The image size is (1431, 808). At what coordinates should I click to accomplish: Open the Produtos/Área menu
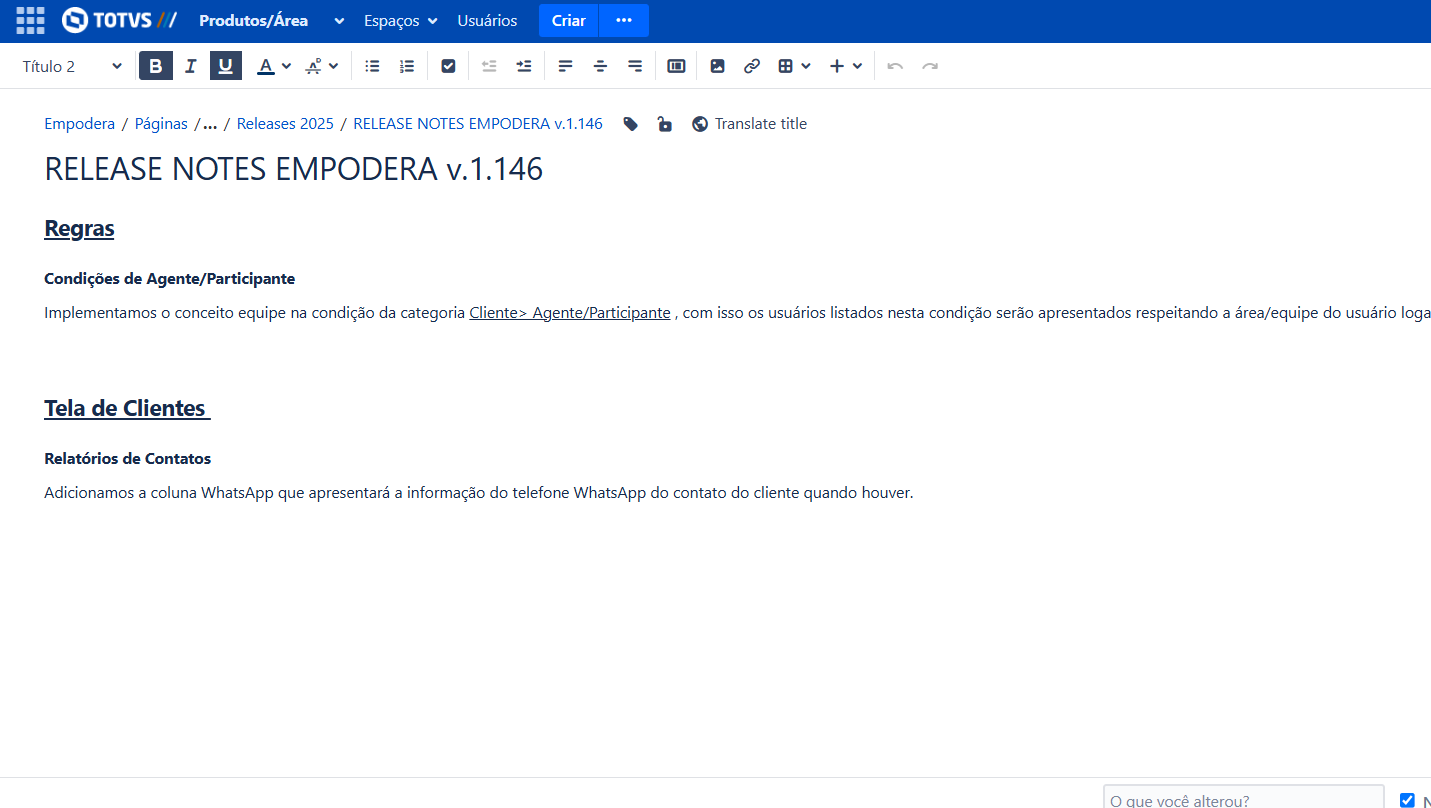coord(253,20)
